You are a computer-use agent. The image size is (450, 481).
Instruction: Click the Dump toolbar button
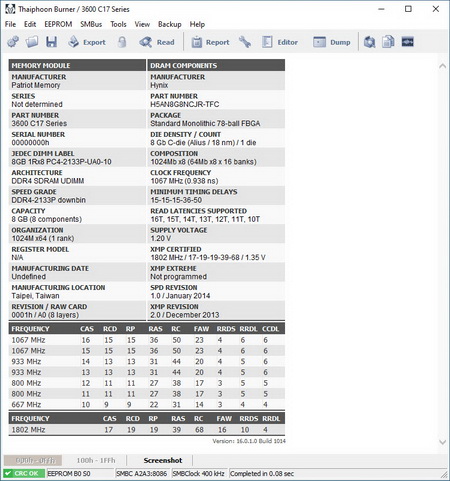point(332,42)
